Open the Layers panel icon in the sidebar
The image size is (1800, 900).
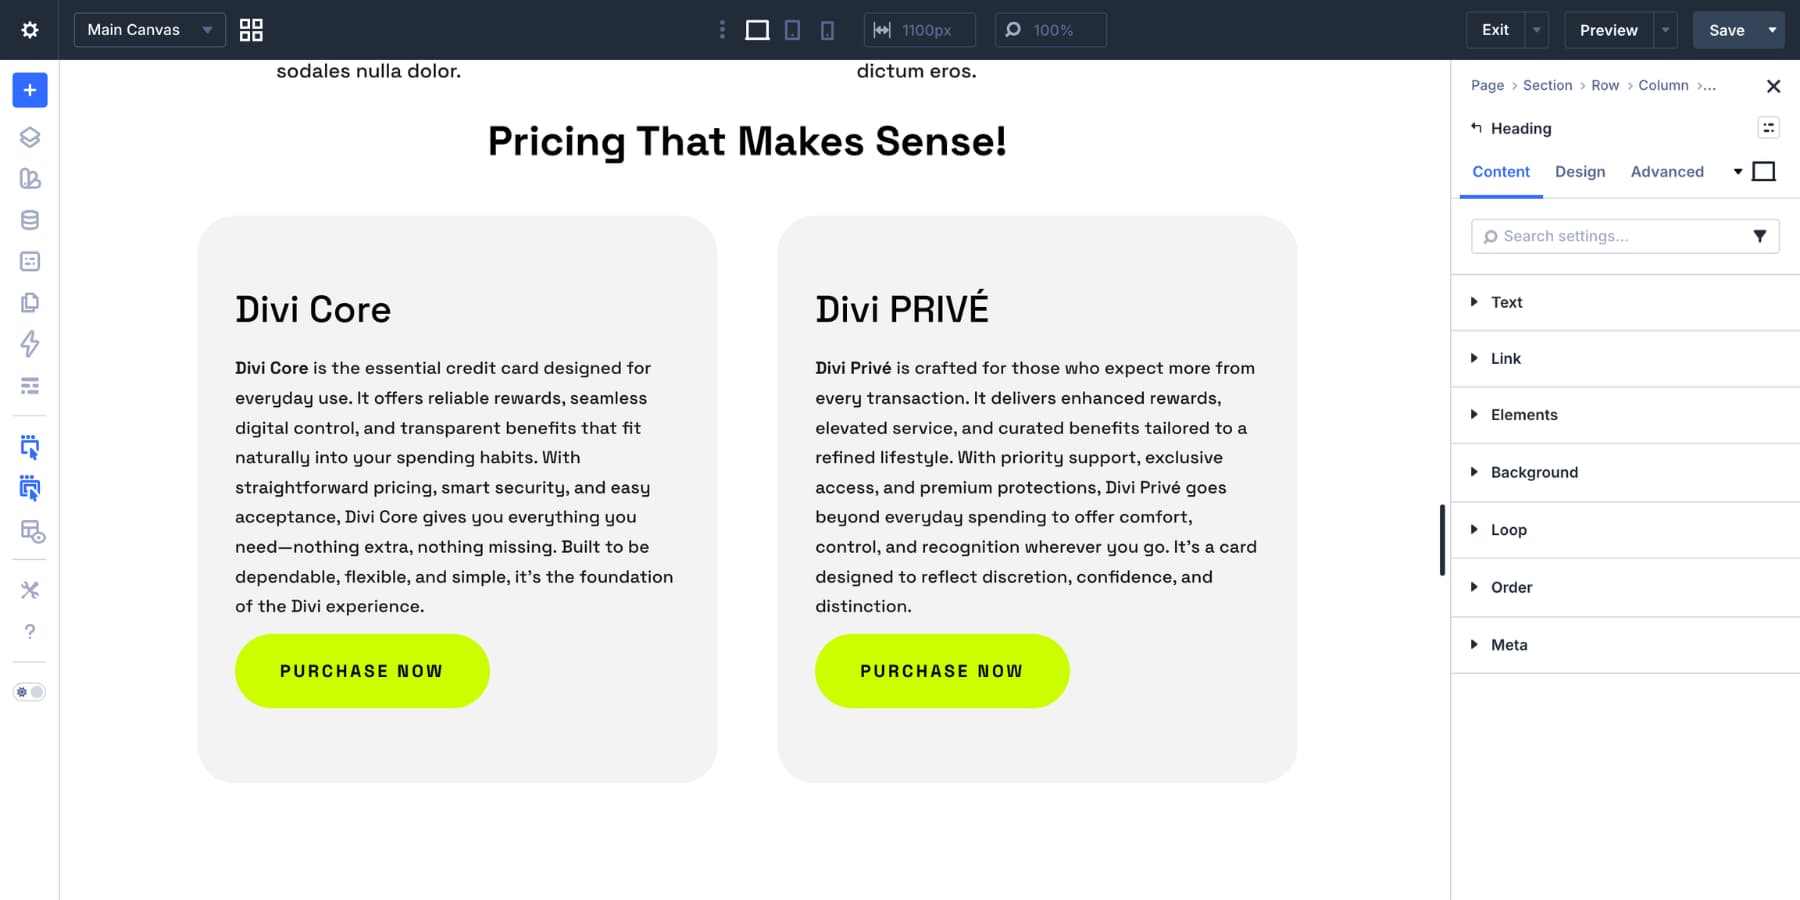(30, 138)
